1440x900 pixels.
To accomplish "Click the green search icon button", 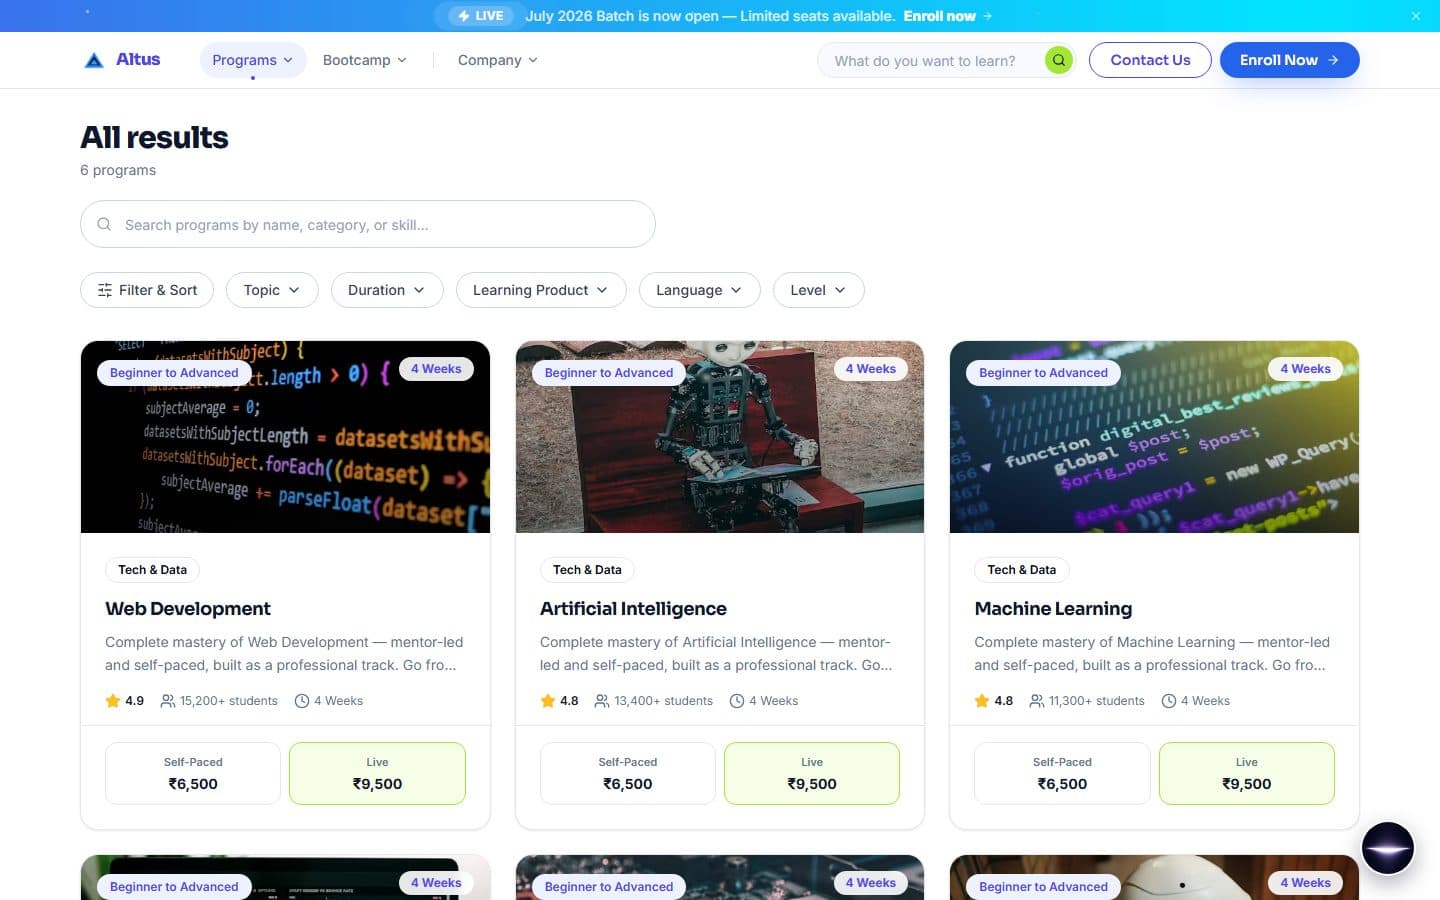I will coord(1058,60).
